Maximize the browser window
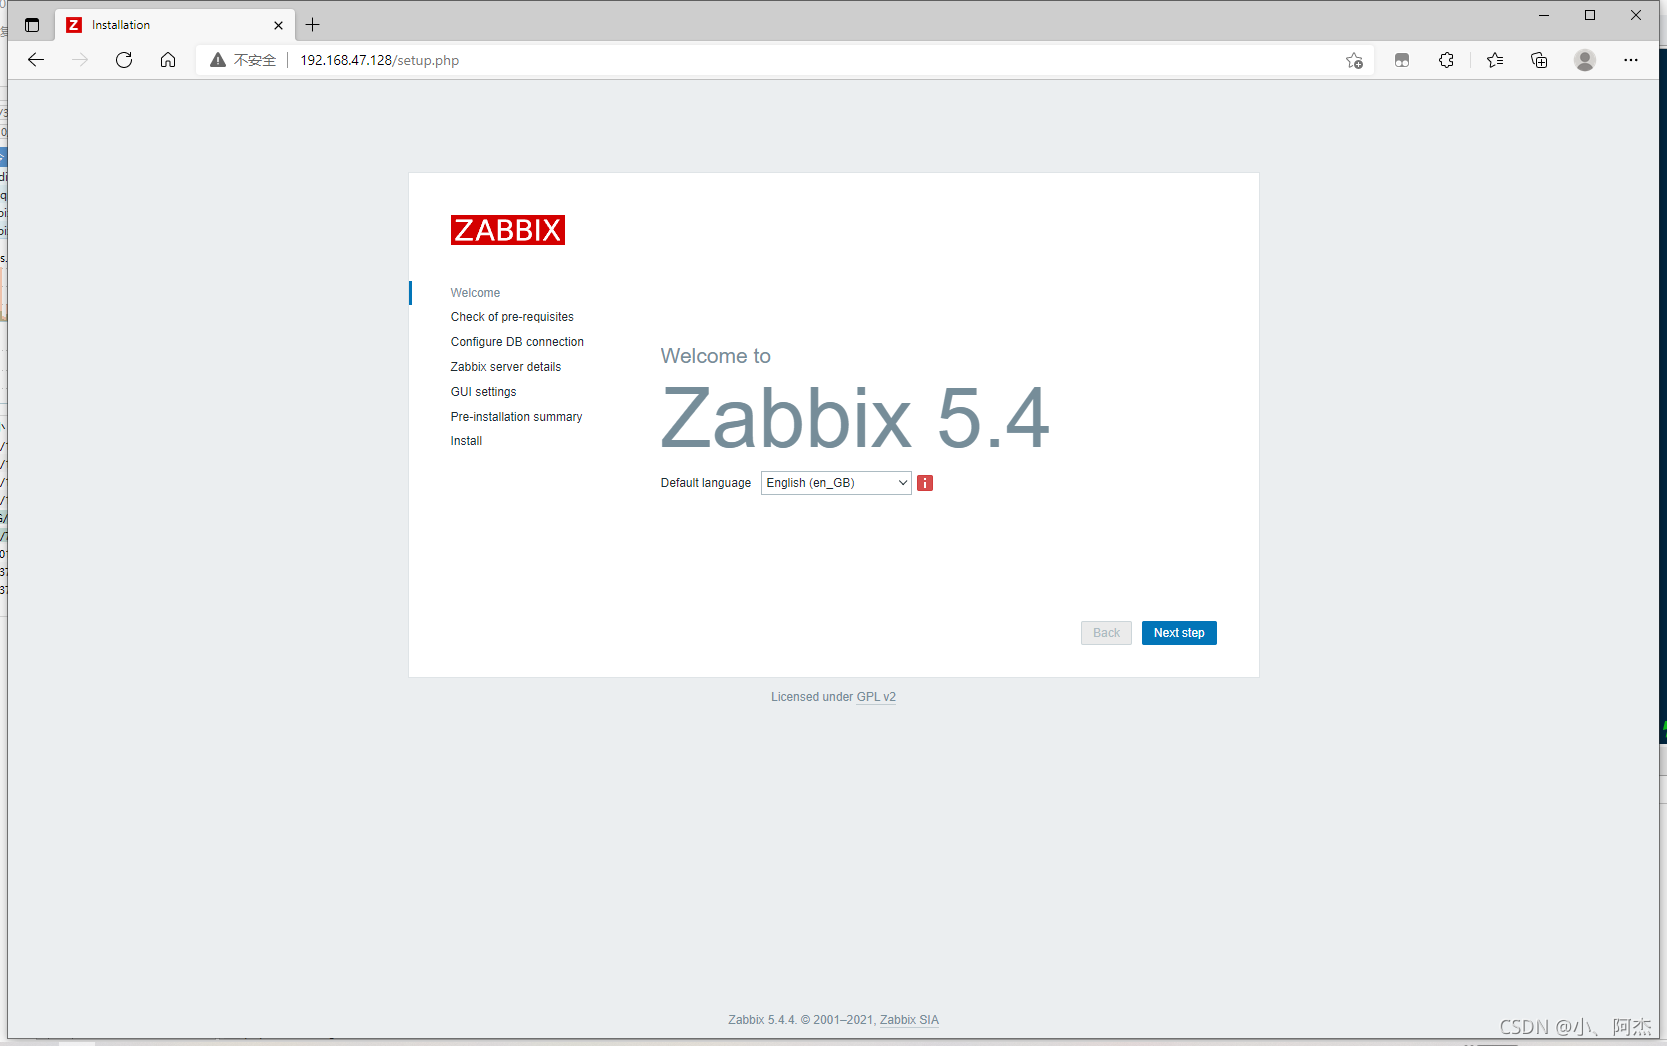Viewport: 1667px width, 1046px height. 1590,15
